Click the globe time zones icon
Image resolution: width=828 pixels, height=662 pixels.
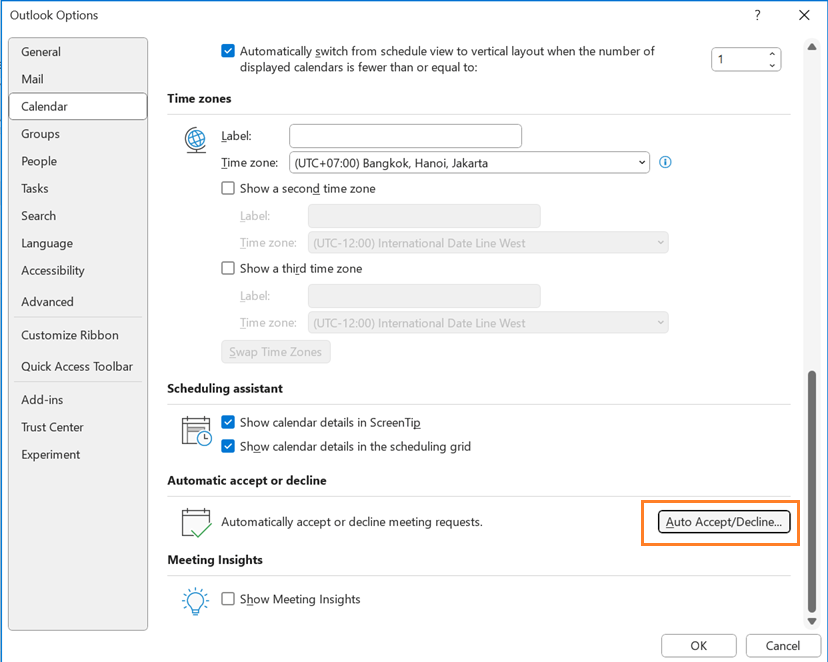point(195,140)
